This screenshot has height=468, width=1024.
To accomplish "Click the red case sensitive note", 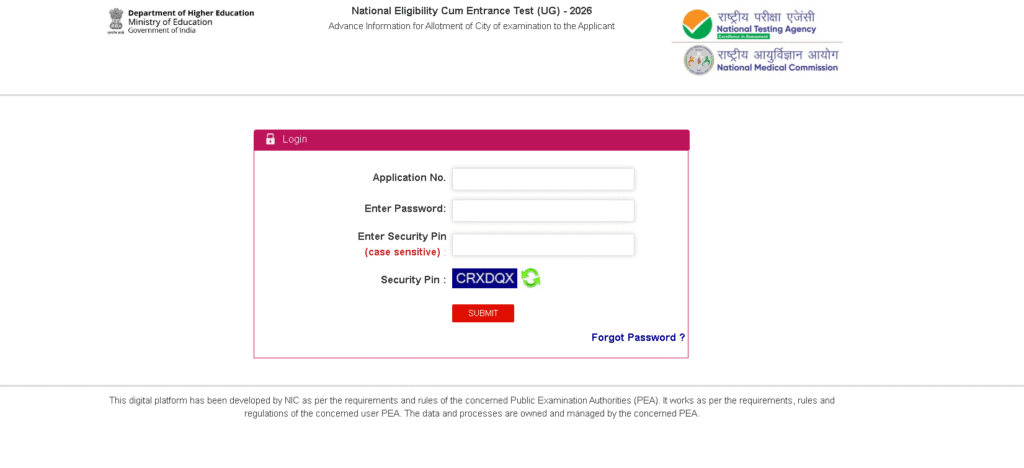I will point(402,252).
